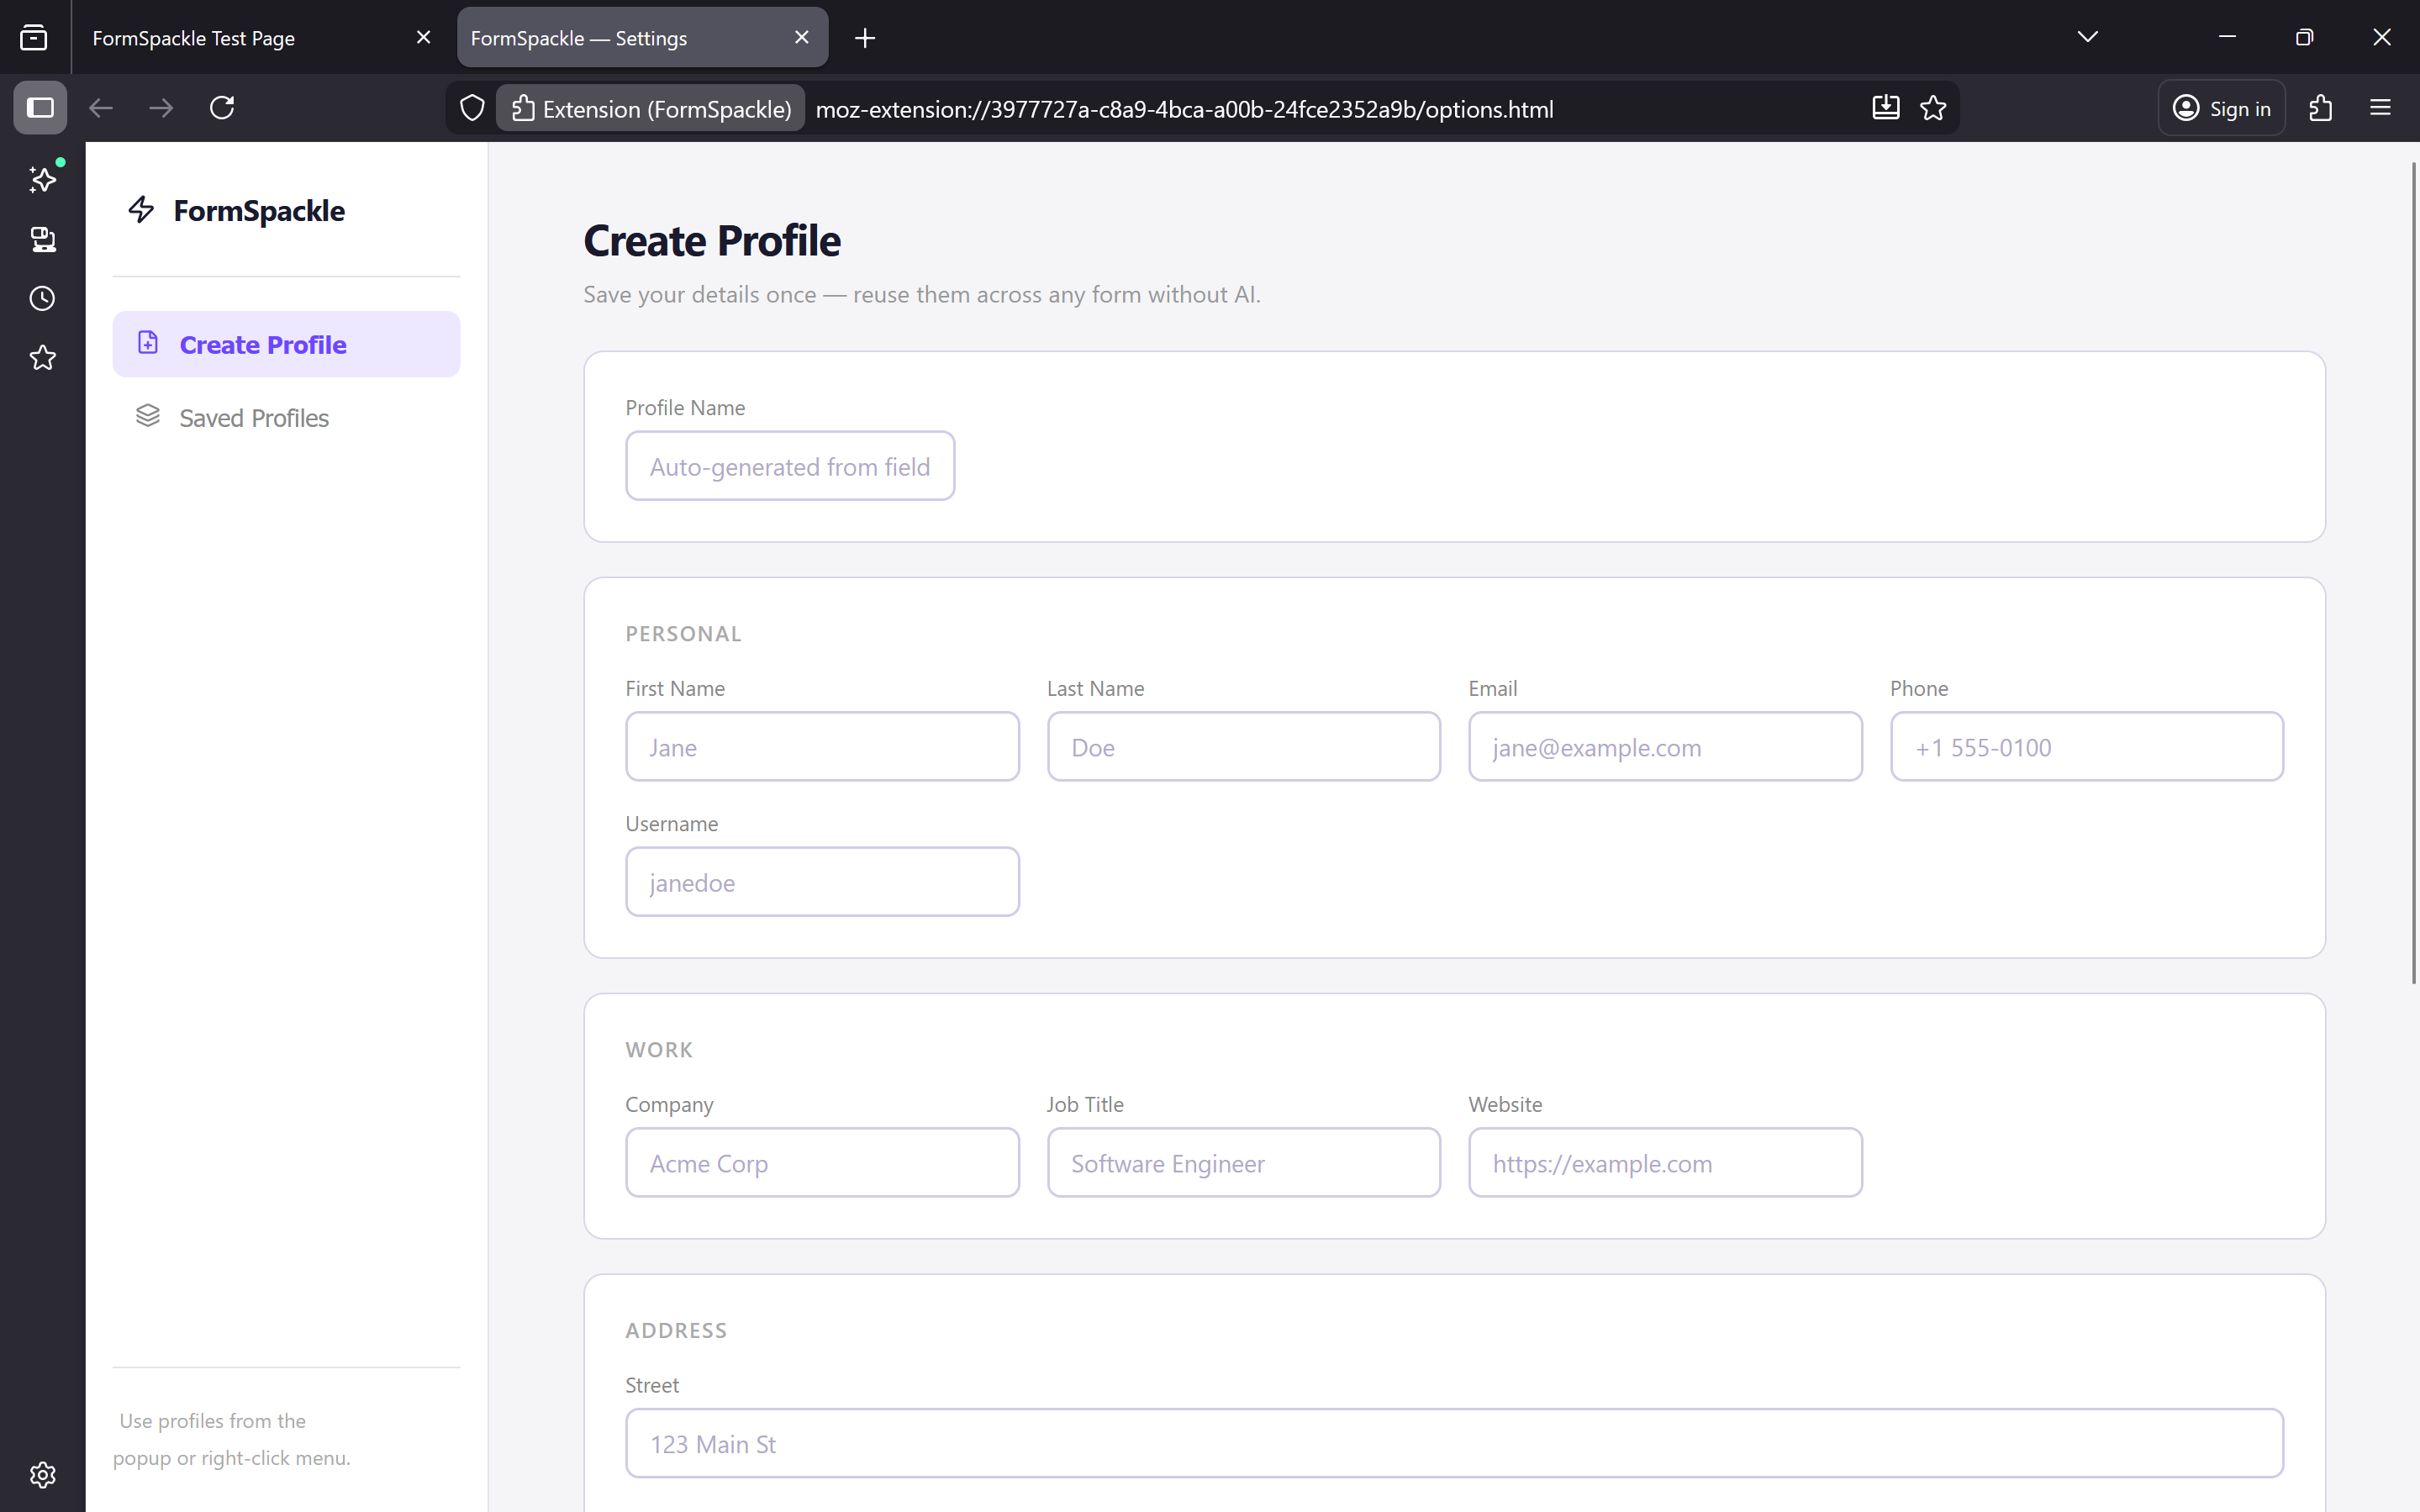Click the save to Pocket/download page icon
2420x1512 pixels.
pyautogui.click(x=1885, y=108)
